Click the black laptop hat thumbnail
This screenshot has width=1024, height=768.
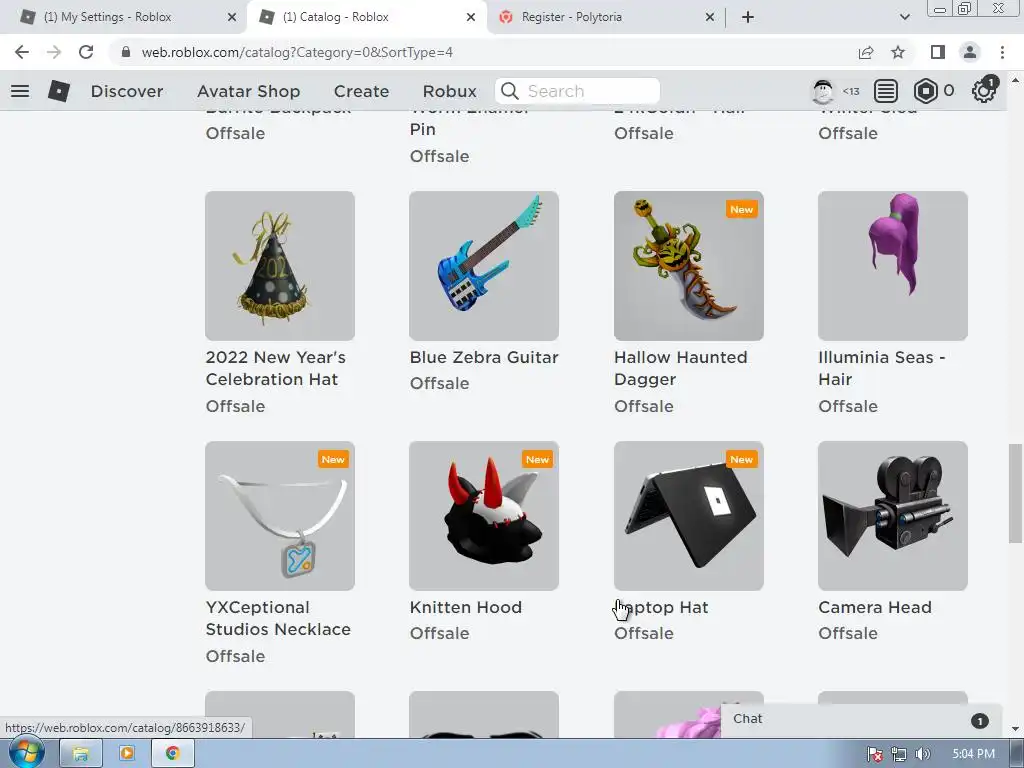(x=688, y=516)
